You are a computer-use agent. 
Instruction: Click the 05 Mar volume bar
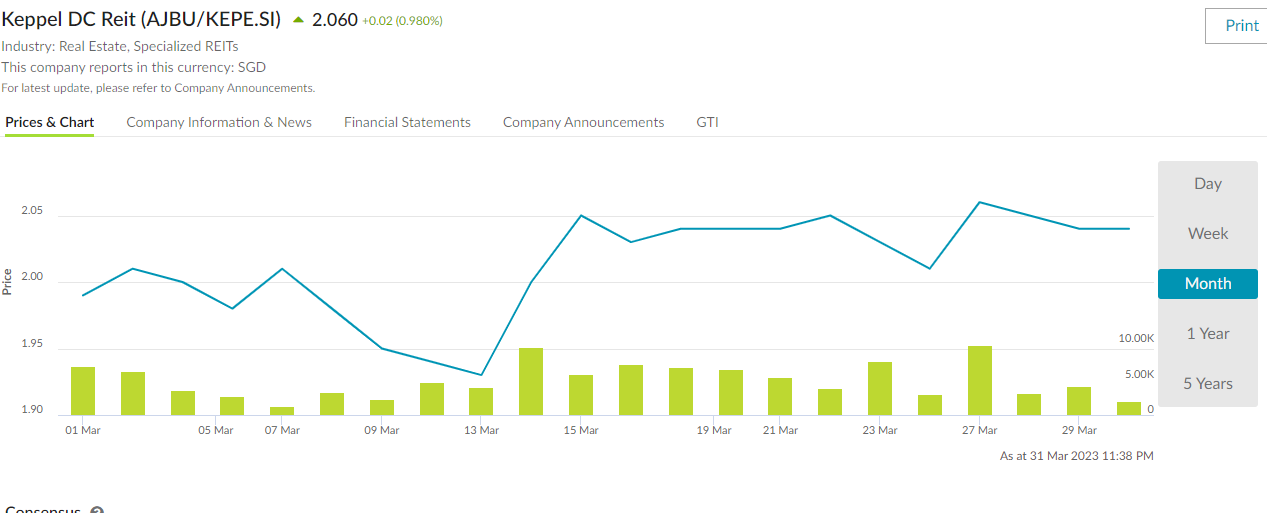click(x=232, y=406)
